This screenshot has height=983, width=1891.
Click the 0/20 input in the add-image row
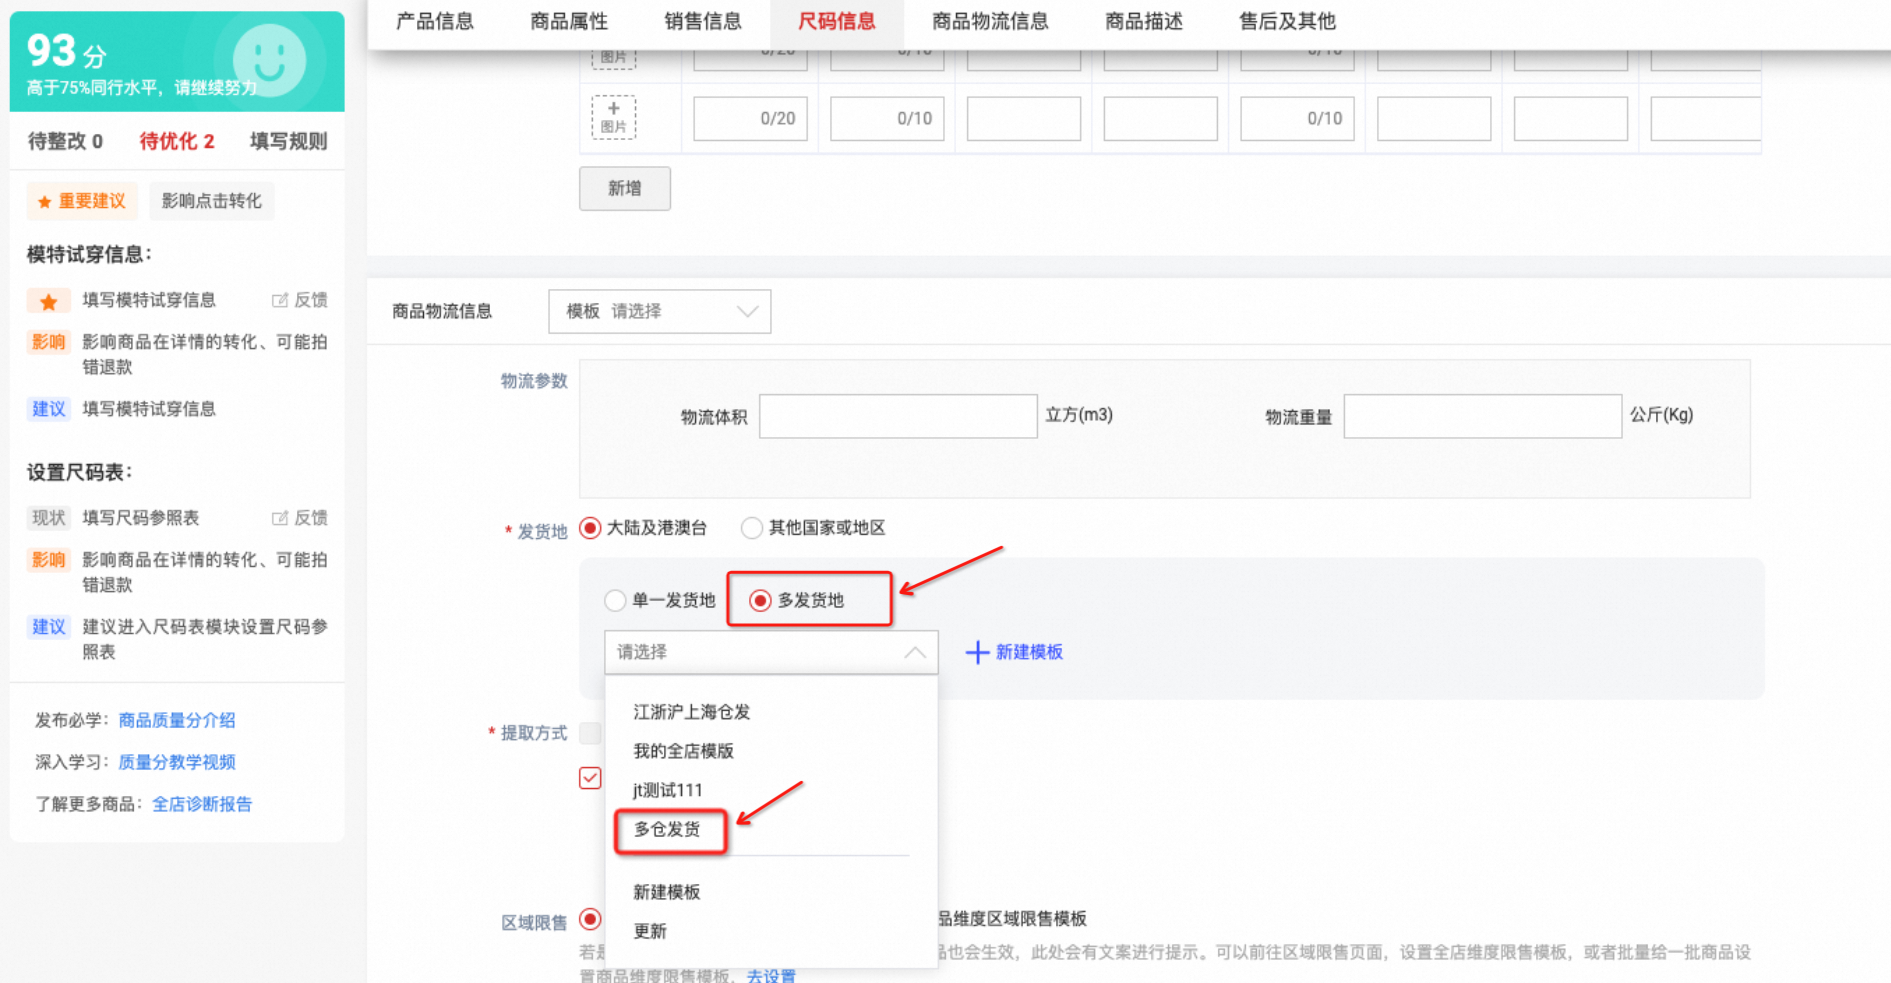(750, 118)
